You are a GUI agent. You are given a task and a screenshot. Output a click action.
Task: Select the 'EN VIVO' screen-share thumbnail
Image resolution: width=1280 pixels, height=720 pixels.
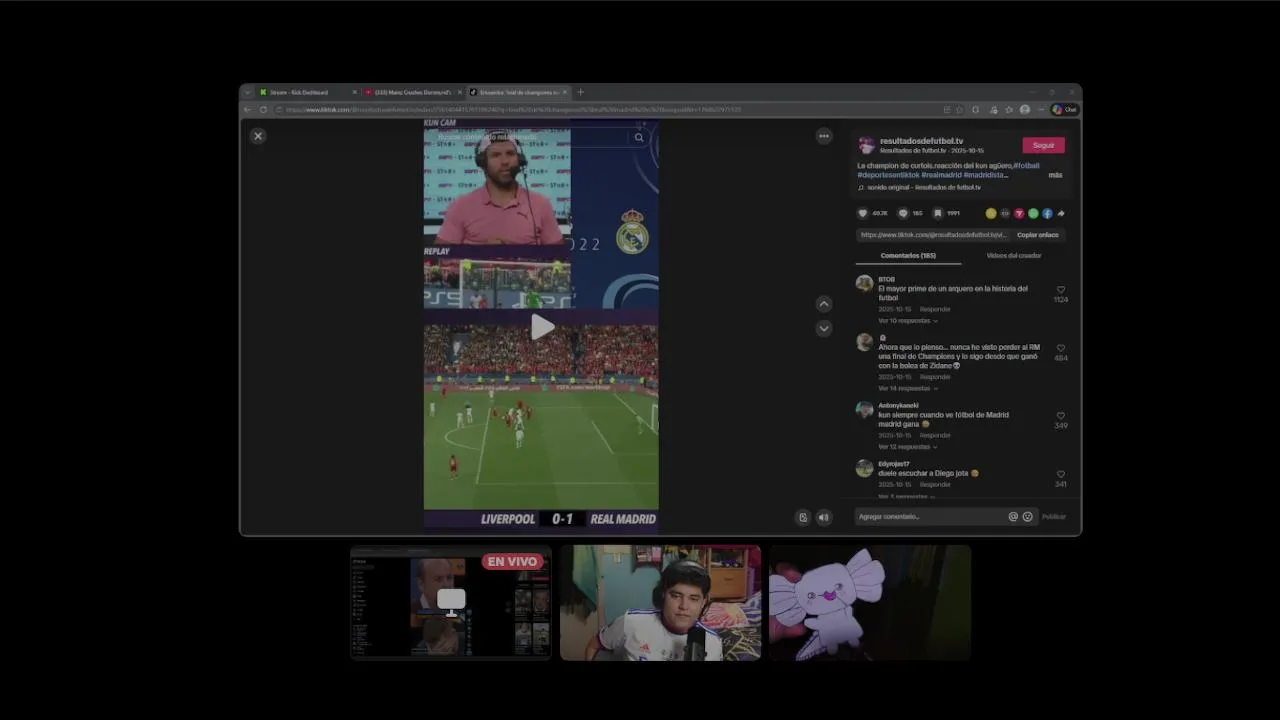pyautogui.click(x=451, y=602)
